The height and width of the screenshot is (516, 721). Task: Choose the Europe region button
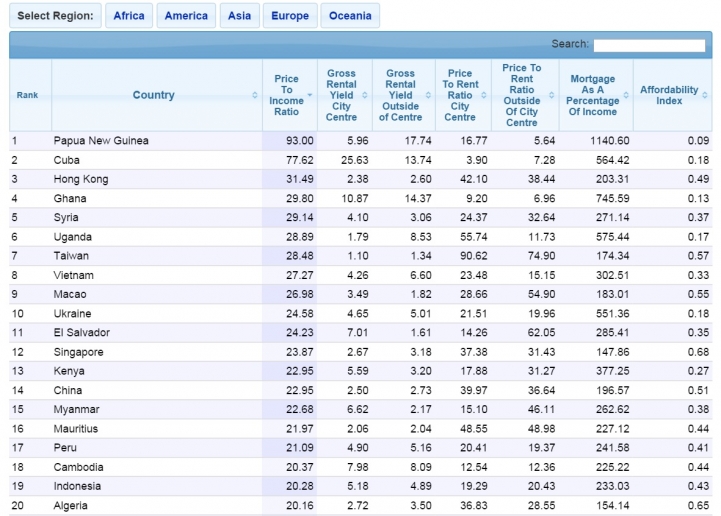(x=290, y=16)
